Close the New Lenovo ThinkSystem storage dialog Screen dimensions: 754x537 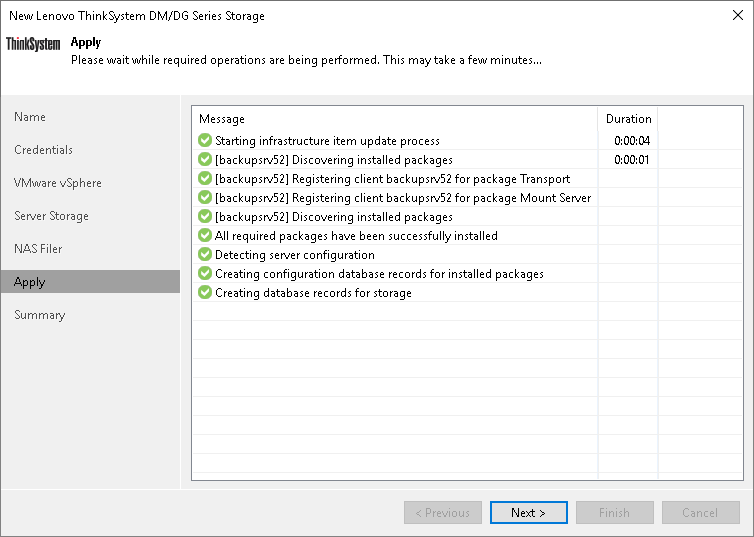tap(738, 15)
